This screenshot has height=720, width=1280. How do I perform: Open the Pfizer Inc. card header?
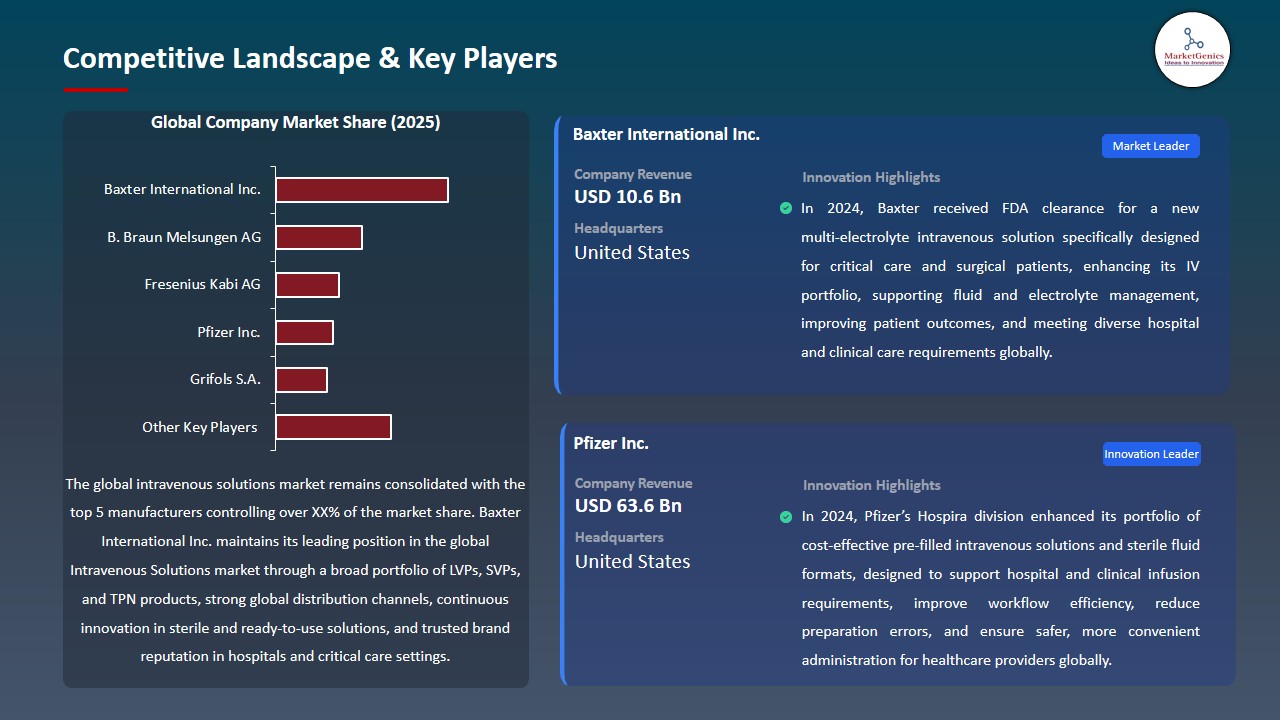click(x=611, y=443)
